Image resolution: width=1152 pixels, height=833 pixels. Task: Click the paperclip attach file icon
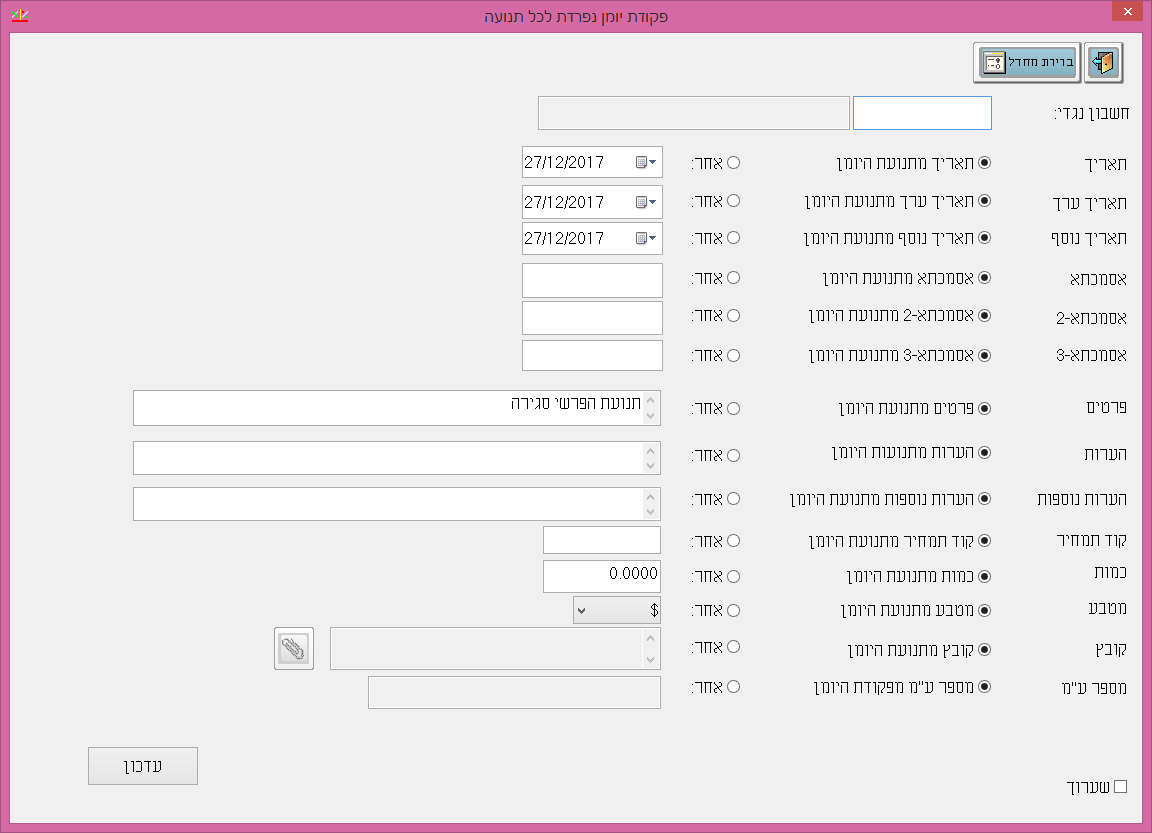point(293,648)
